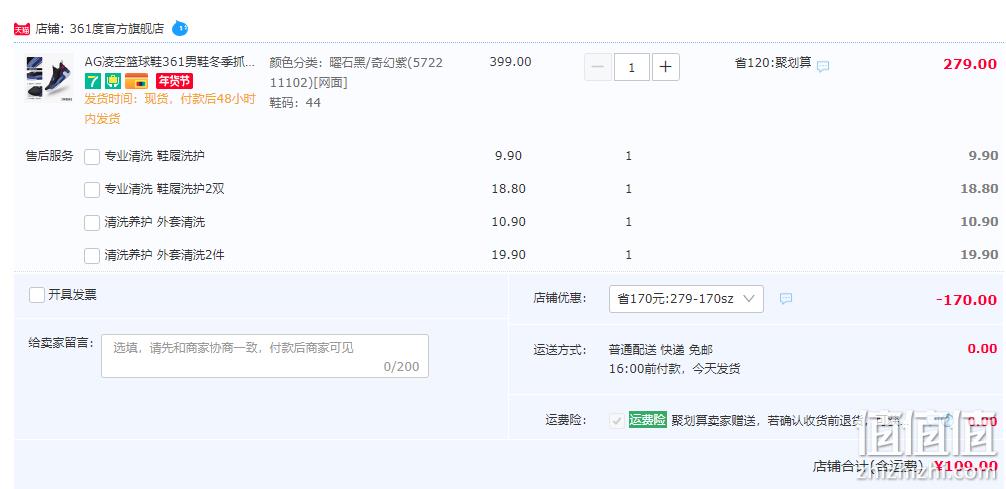Click the green 运费险 badge

[647, 420]
